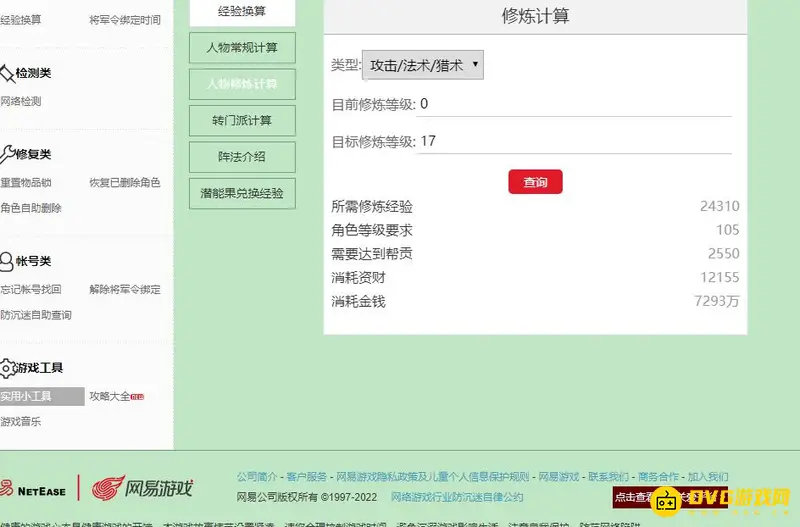Open 商务合作 footer link
Image resolution: width=800 pixels, height=527 pixels.
658,477
